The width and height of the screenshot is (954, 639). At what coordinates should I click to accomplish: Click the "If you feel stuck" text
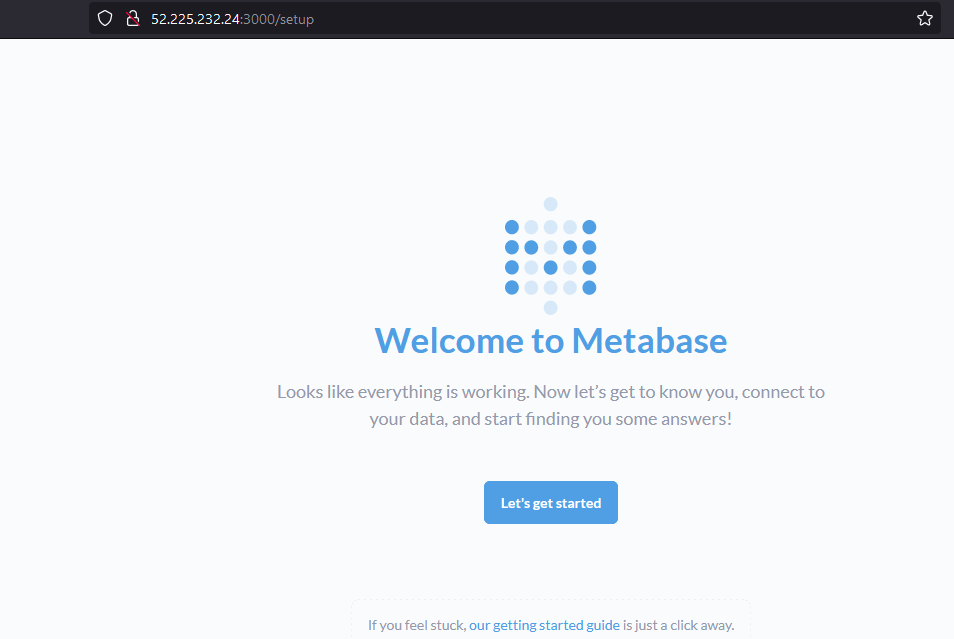click(415, 625)
